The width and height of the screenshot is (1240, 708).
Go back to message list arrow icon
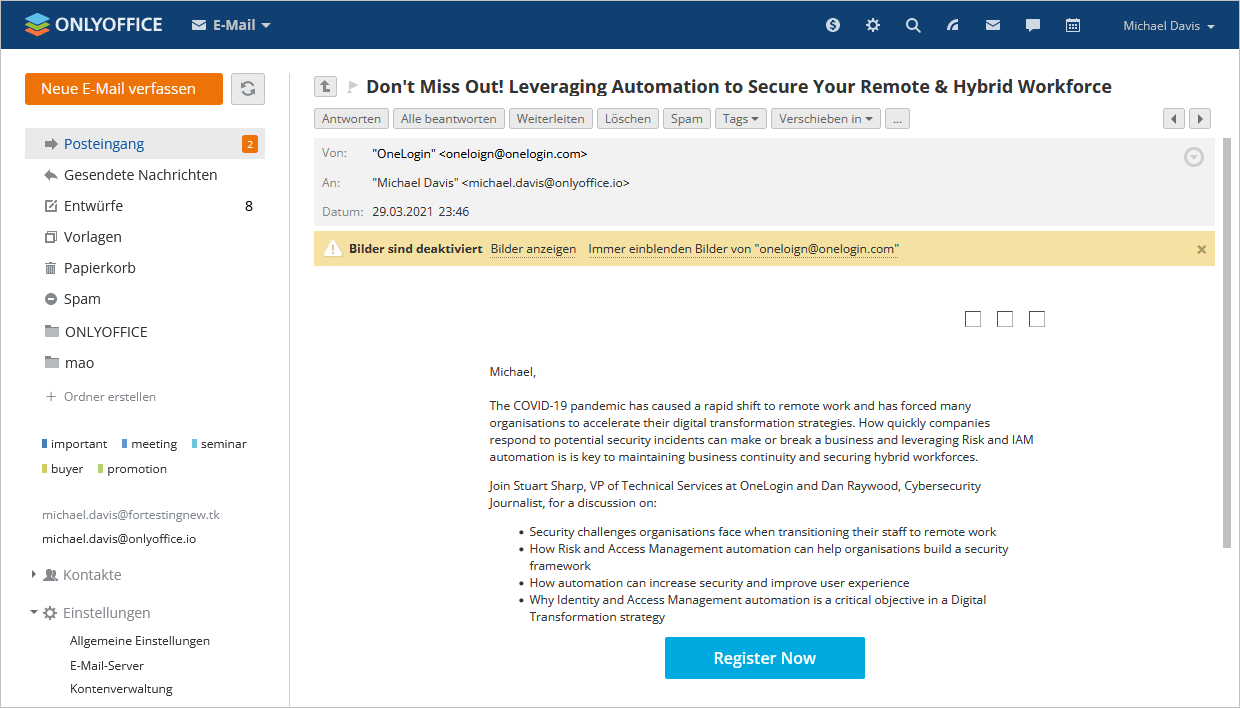325,87
